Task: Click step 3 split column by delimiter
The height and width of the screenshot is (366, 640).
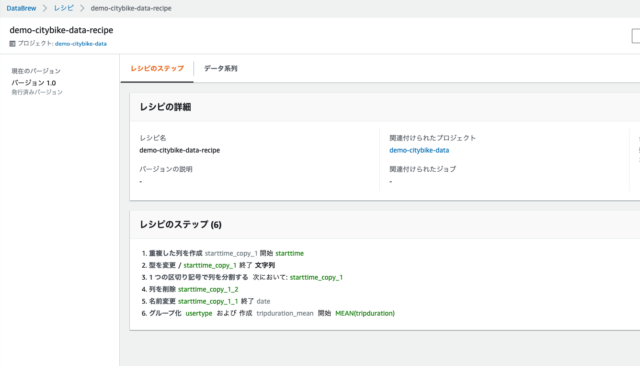Action: (x=242, y=277)
